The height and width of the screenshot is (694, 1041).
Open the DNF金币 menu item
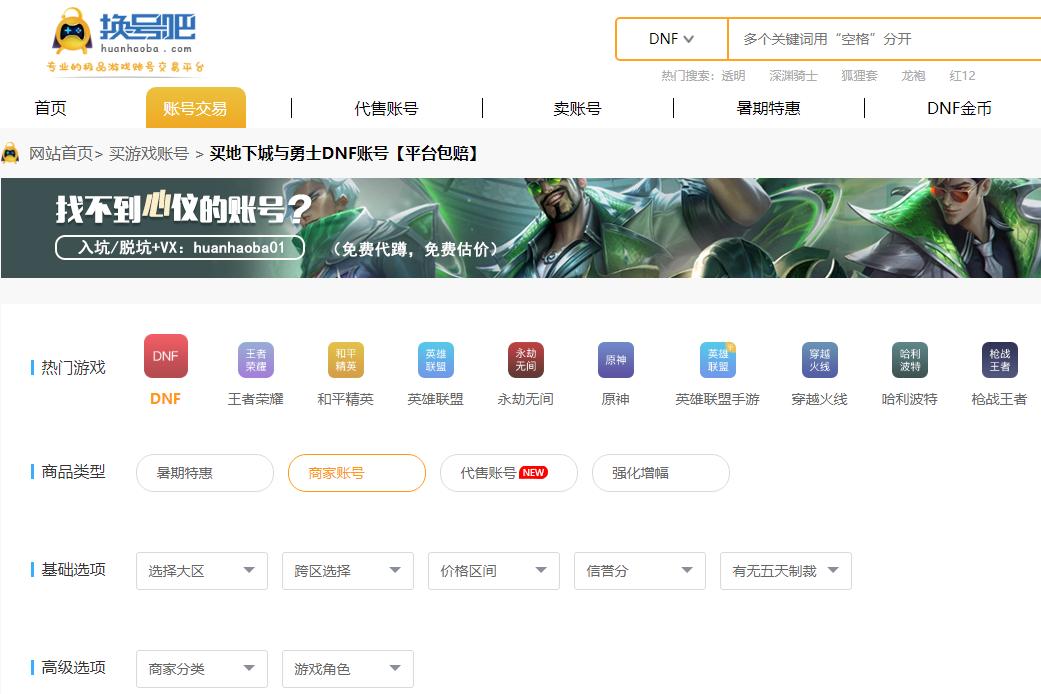pos(959,107)
